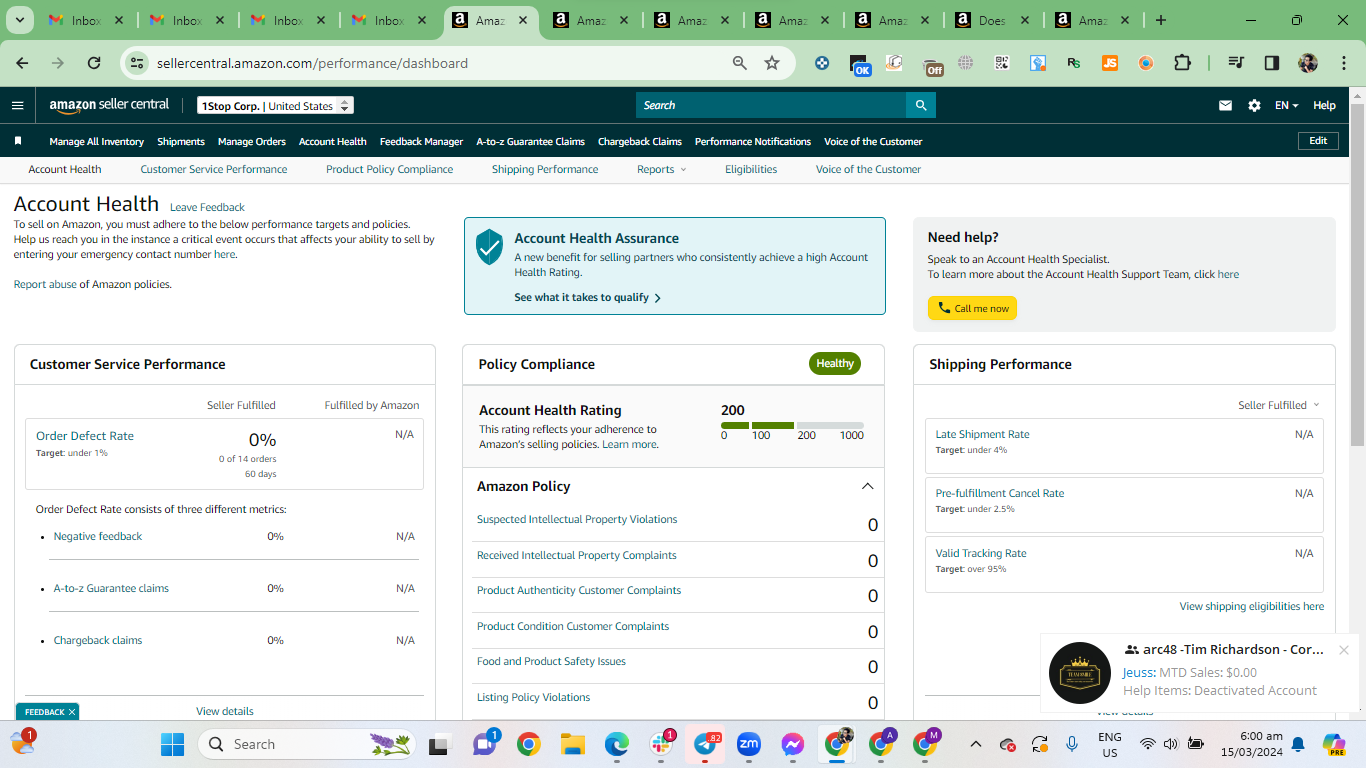Click the Account Health Rating progress bar

pyautogui.click(x=792, y=426)
